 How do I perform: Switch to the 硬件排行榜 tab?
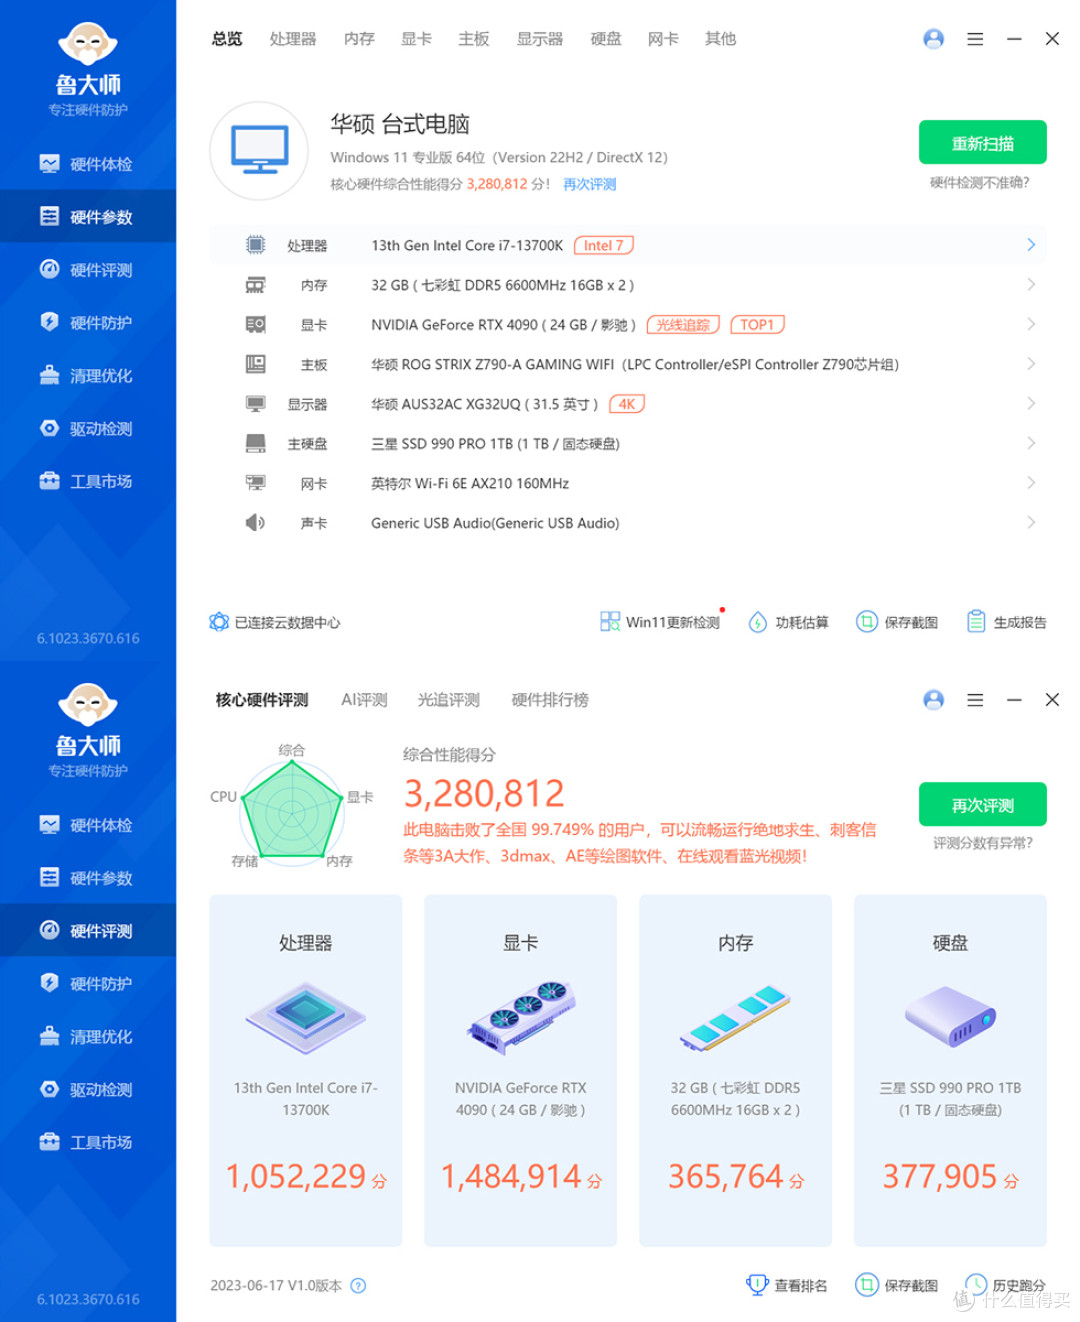pyautogui.click(x=550, y=700)
